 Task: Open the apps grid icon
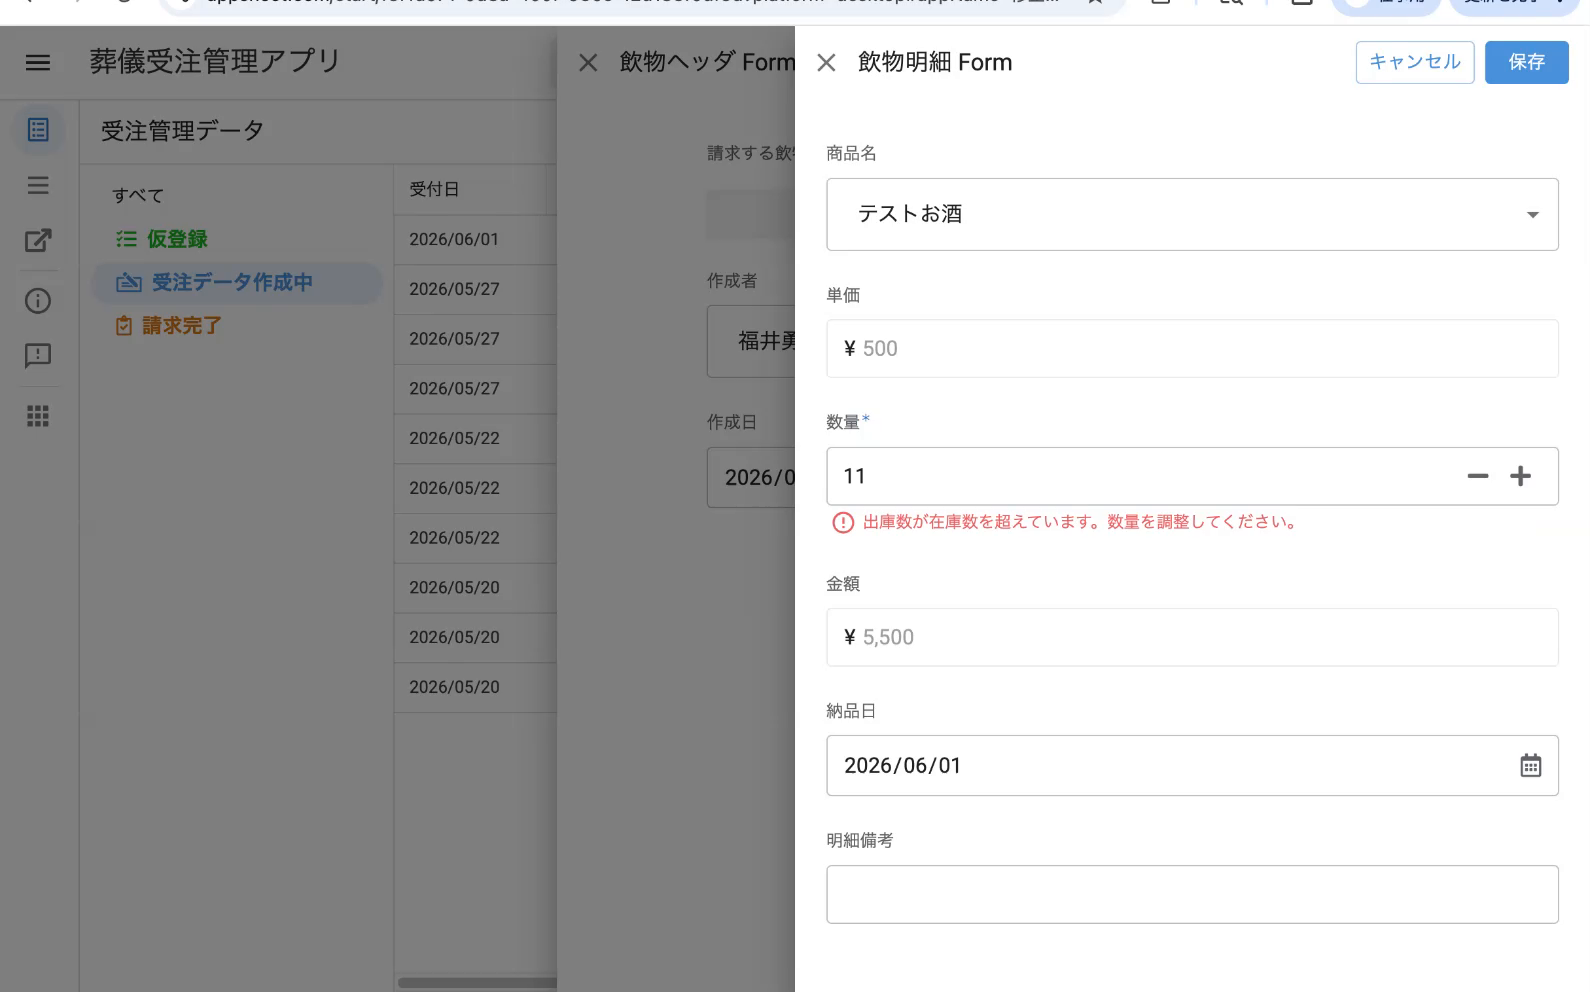tap(38, 416)
